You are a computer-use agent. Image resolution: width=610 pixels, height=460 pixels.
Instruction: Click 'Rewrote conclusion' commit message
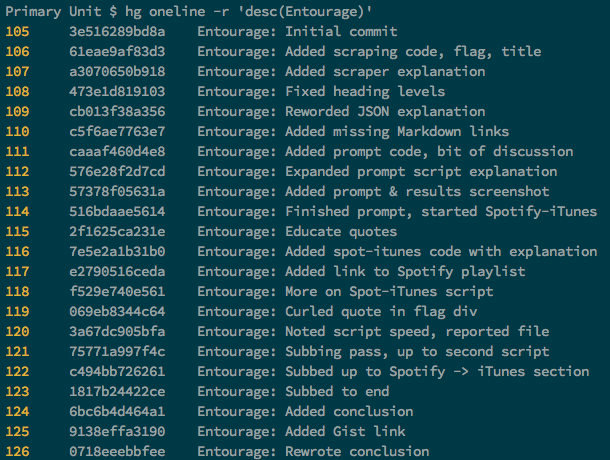click(357, 451)
